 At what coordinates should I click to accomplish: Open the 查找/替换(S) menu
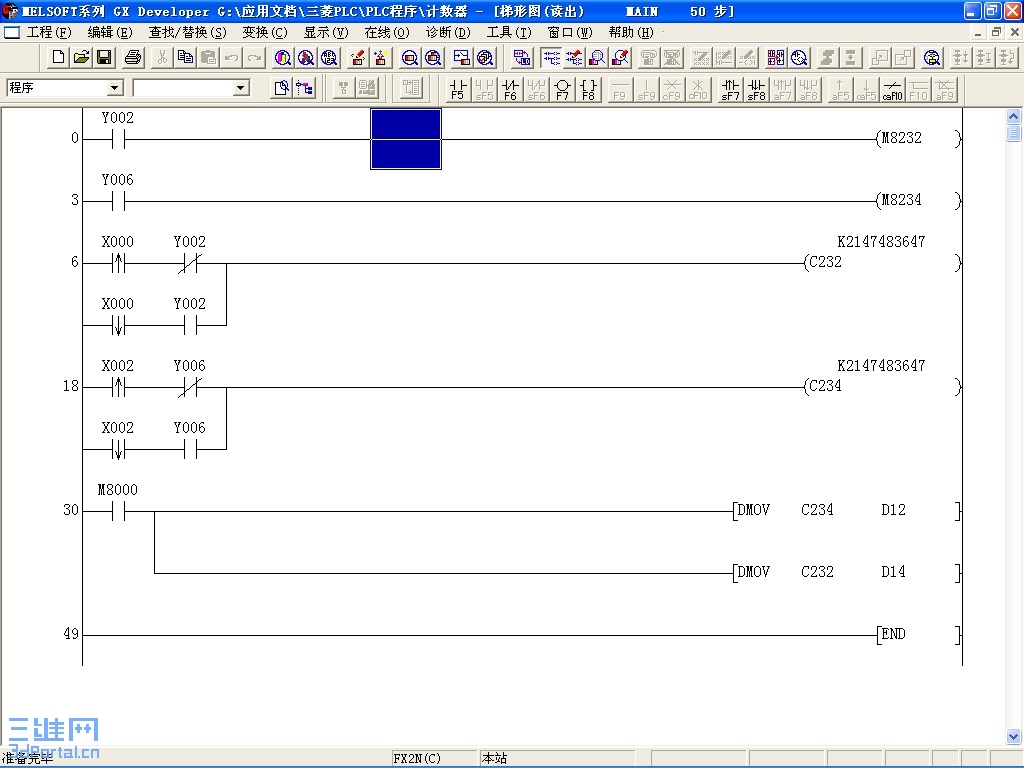click(x=187, y=32)
